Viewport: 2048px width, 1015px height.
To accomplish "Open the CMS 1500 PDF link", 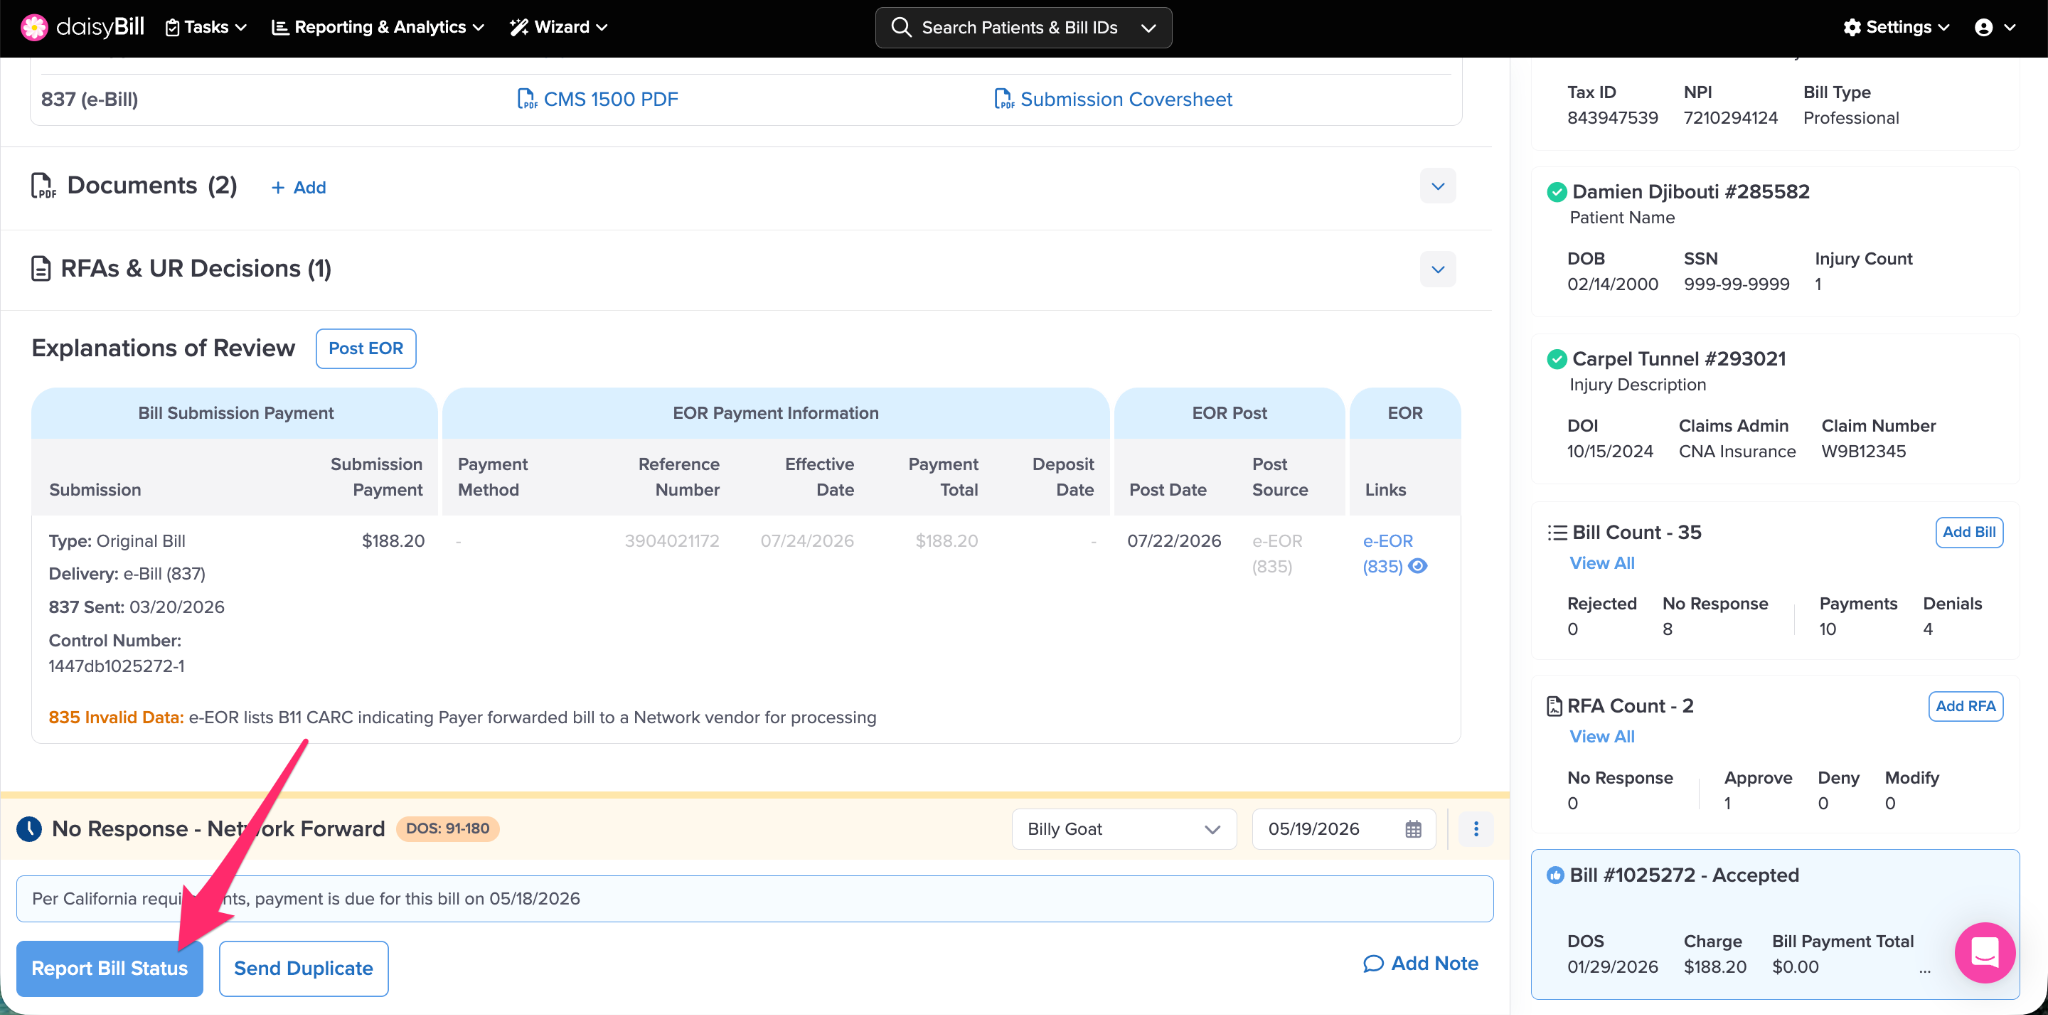I will (598, 99).
